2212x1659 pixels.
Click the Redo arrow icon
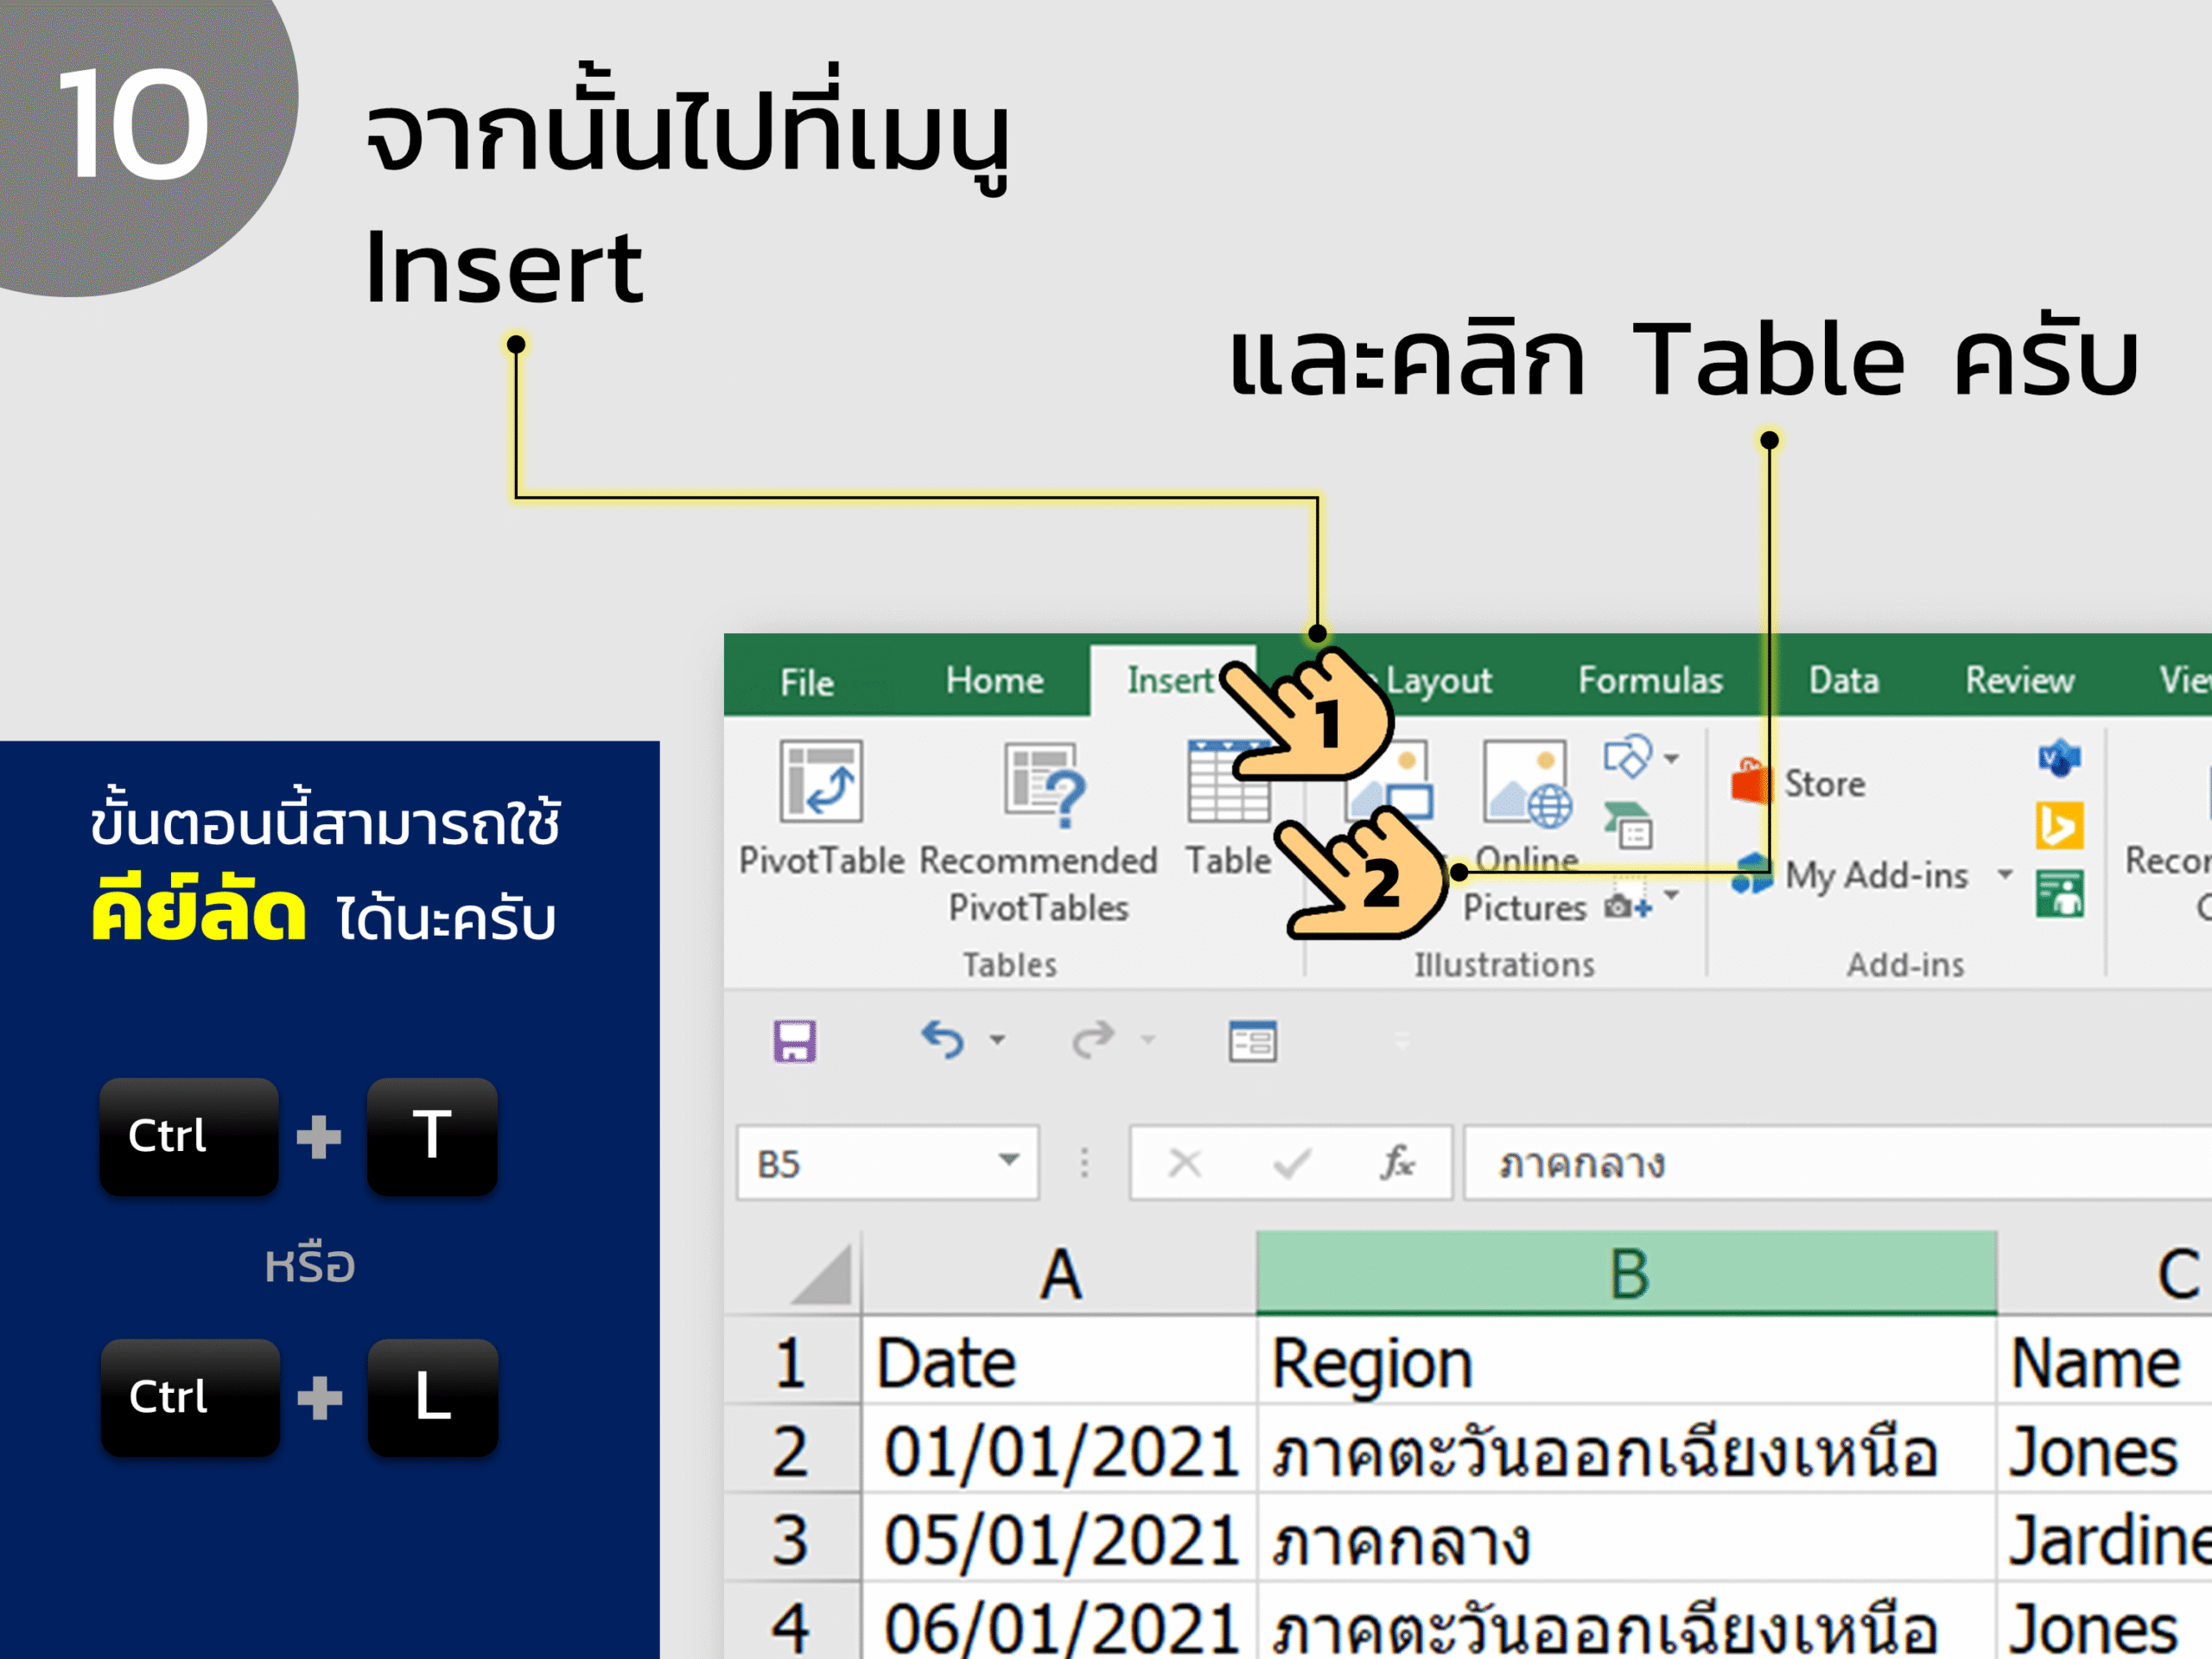coord(1093,1040)
